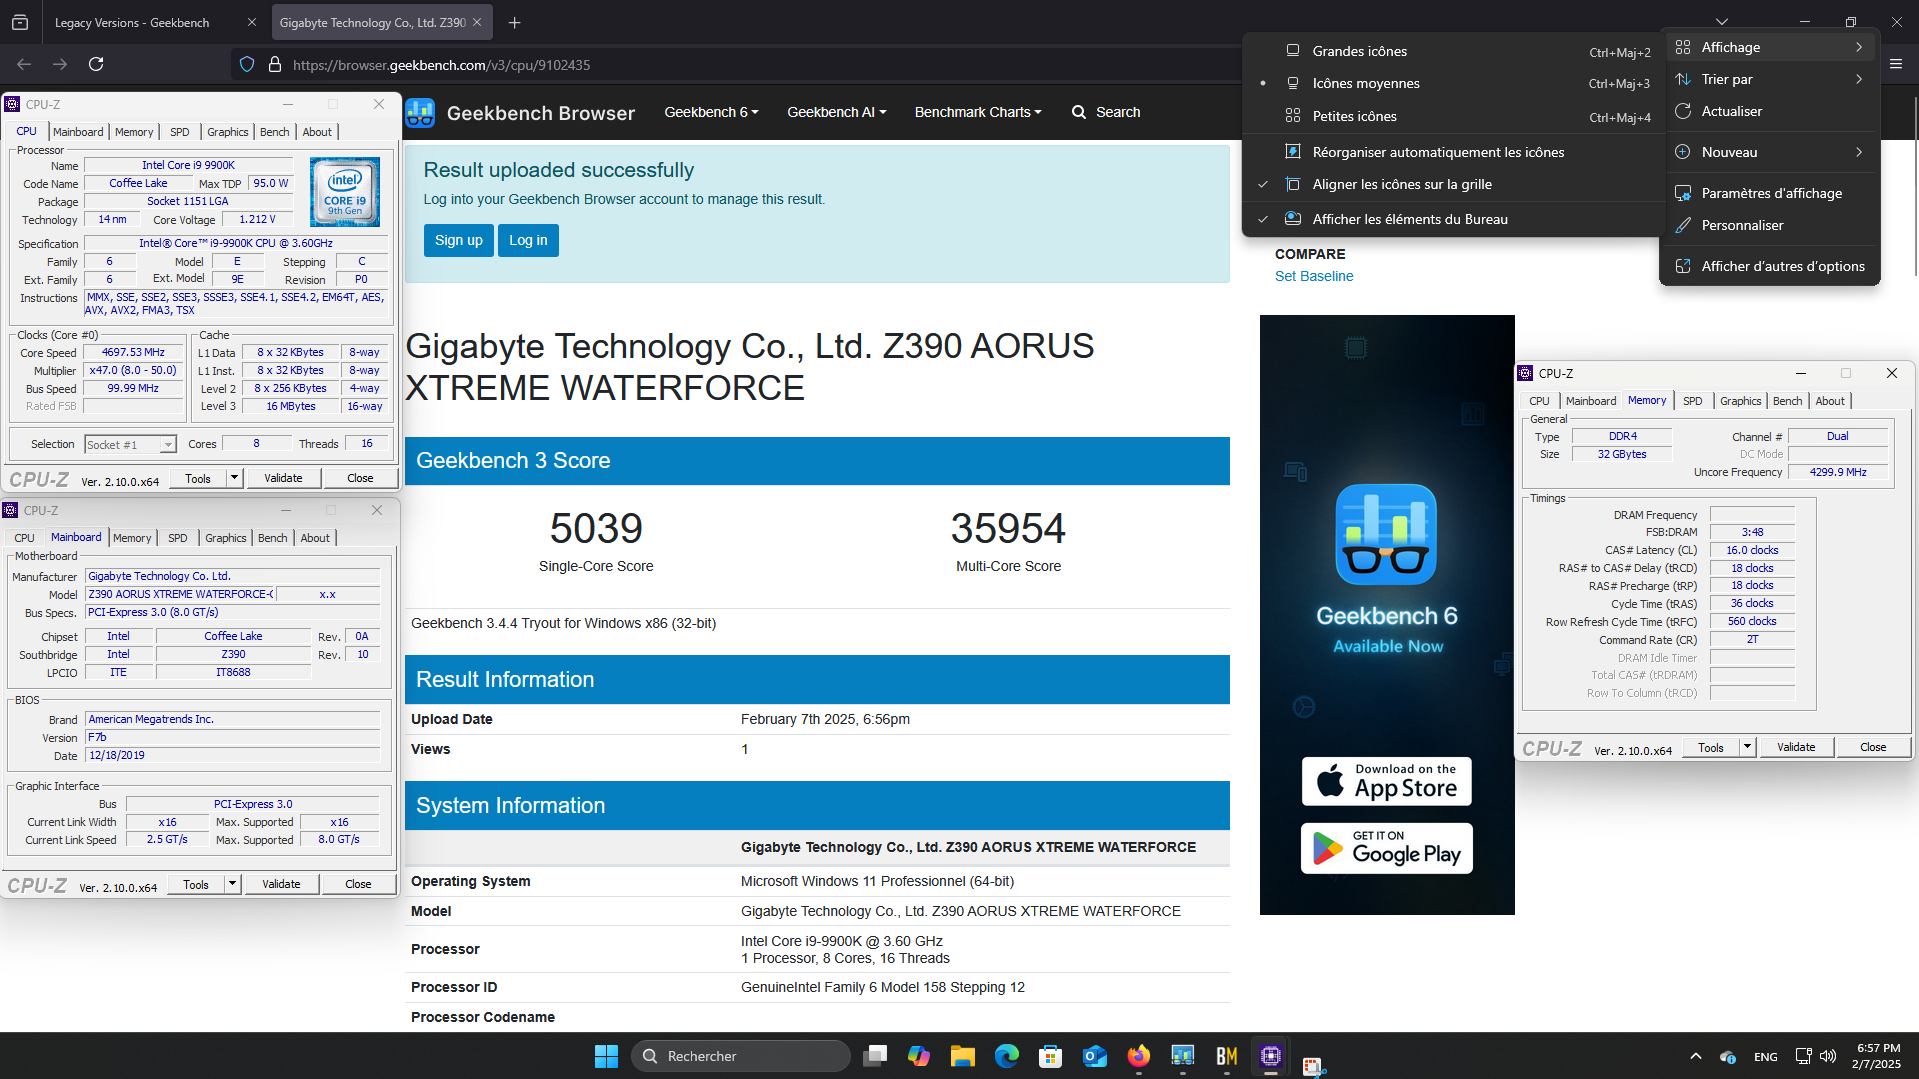Switch to Firefox in the taskbar
1919x1079 pixels.
1139,1056
